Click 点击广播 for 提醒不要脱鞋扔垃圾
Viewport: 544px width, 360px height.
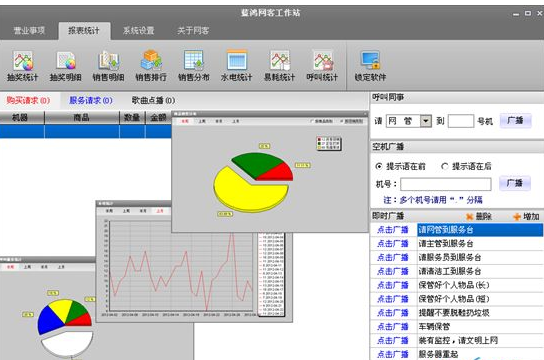[x=393, y=313]
